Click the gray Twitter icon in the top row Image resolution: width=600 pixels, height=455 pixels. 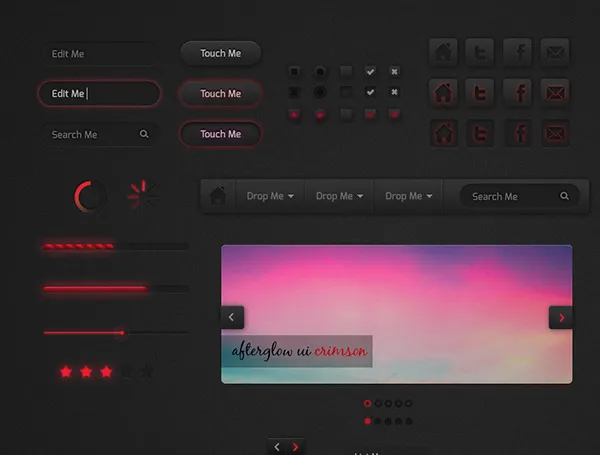[x=481, y=53]
